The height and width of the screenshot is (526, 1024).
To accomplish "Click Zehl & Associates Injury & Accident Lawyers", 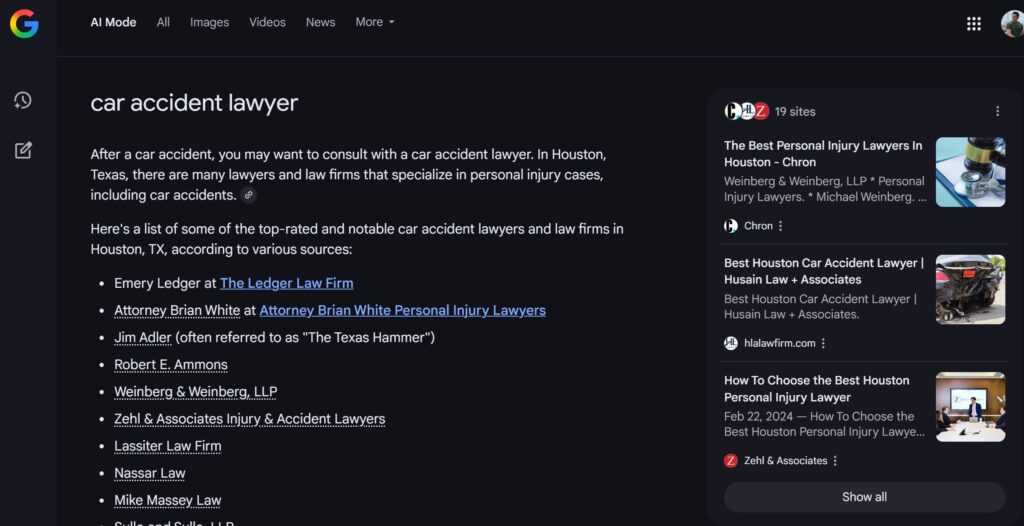I will [249, 419].
